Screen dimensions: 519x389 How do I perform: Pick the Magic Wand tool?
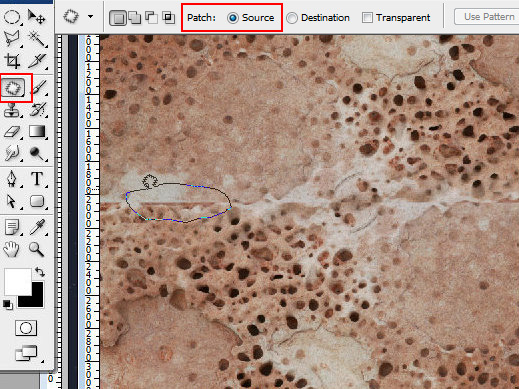click(37, 39)
